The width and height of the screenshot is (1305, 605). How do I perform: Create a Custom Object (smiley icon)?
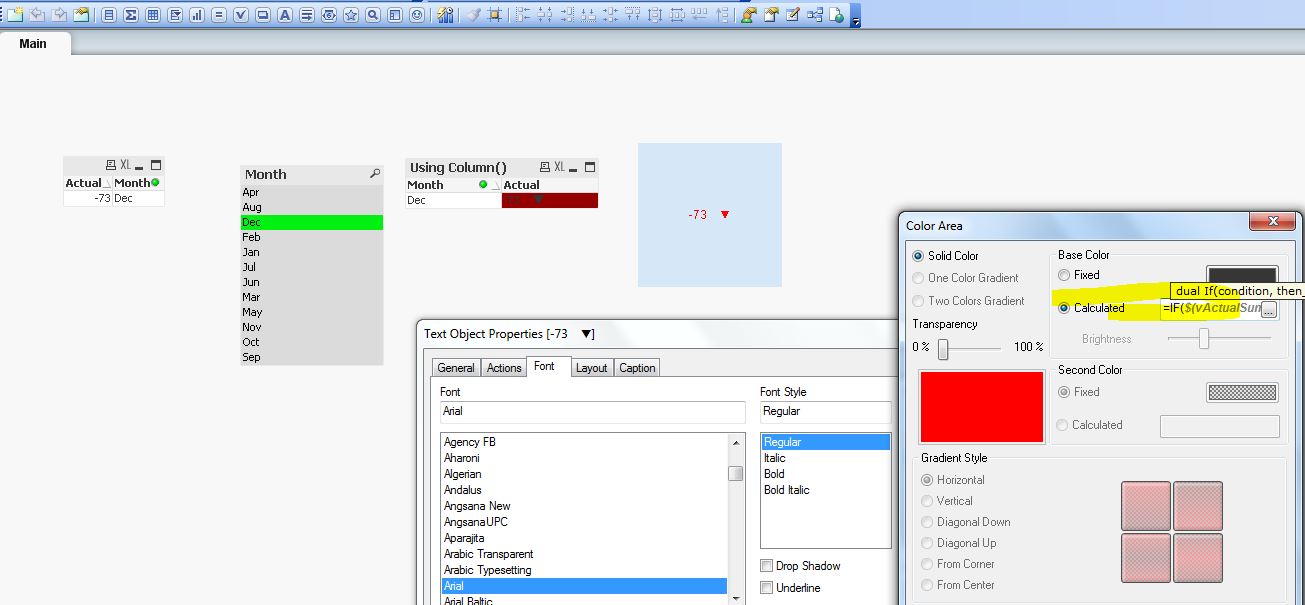(417, 15)
